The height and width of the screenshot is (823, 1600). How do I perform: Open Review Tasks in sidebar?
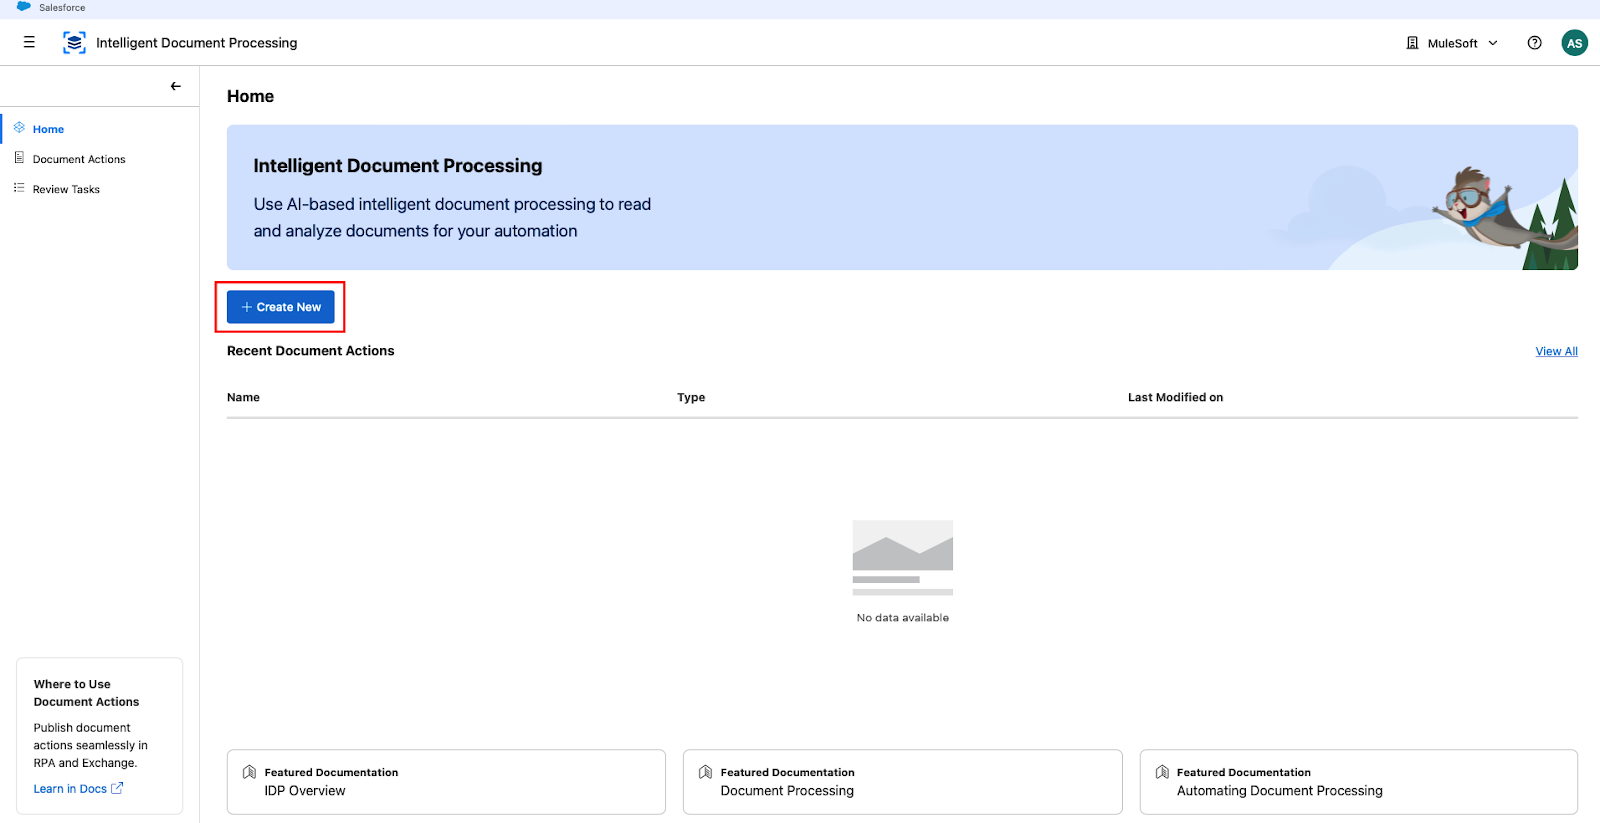coord(66,189)
